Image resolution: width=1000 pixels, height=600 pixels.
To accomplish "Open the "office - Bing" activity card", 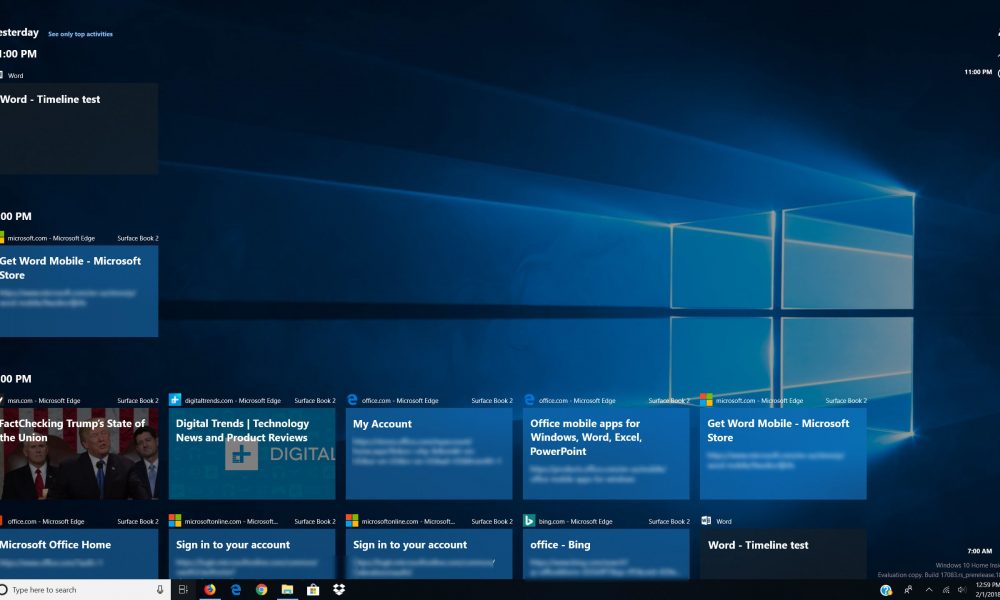I will (x=606, y=554).
